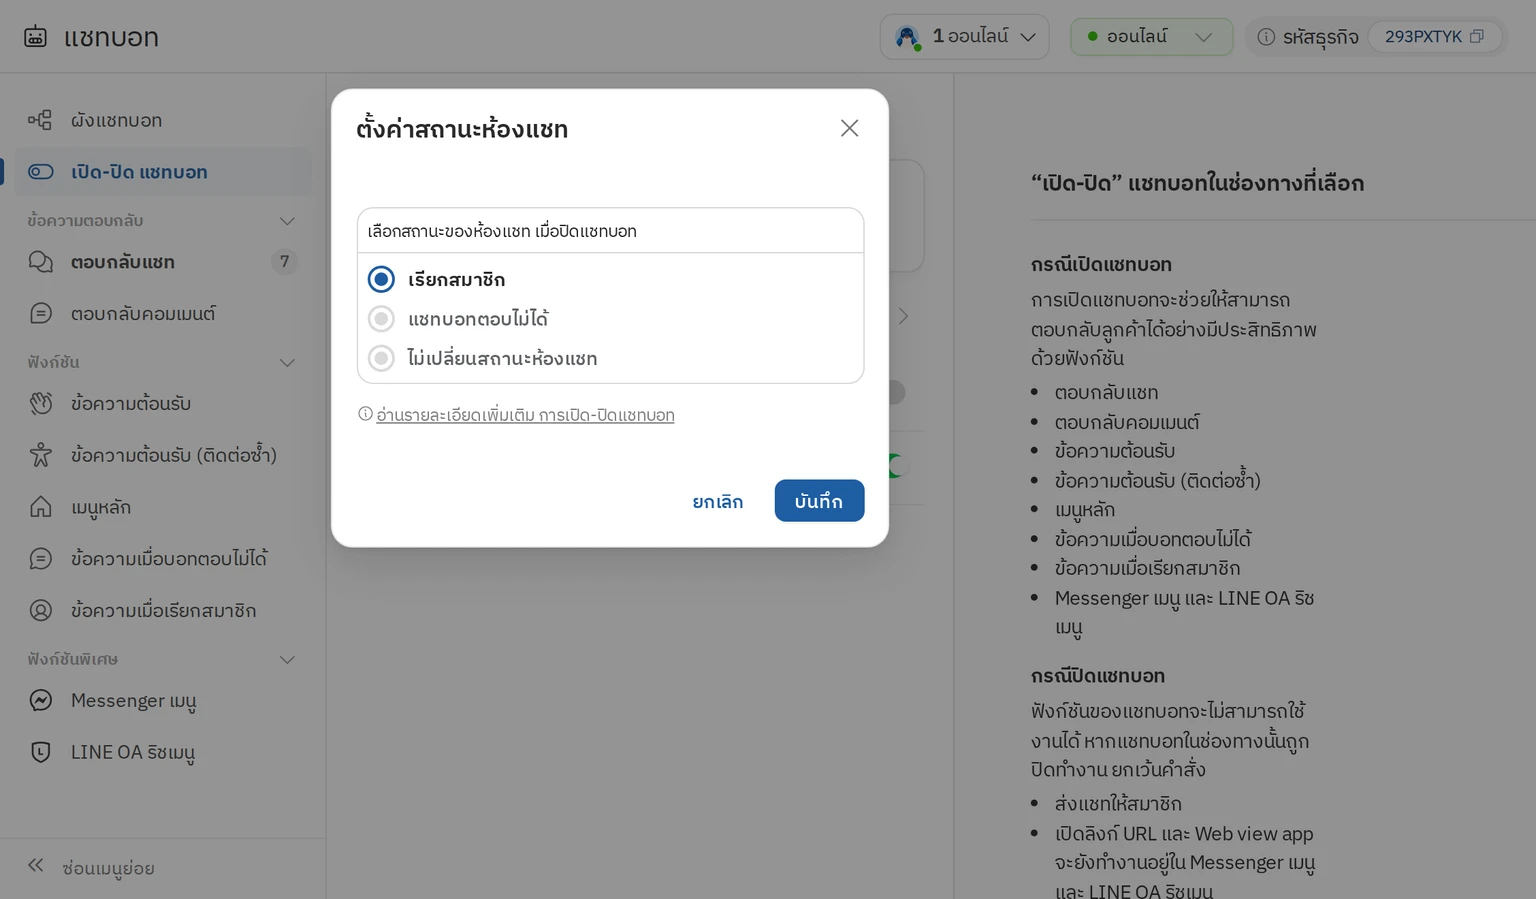Open อ่านรายละเอียดเพิ่มเติม การเปิด-ปิดแชทบอท link

pos(525,415)
